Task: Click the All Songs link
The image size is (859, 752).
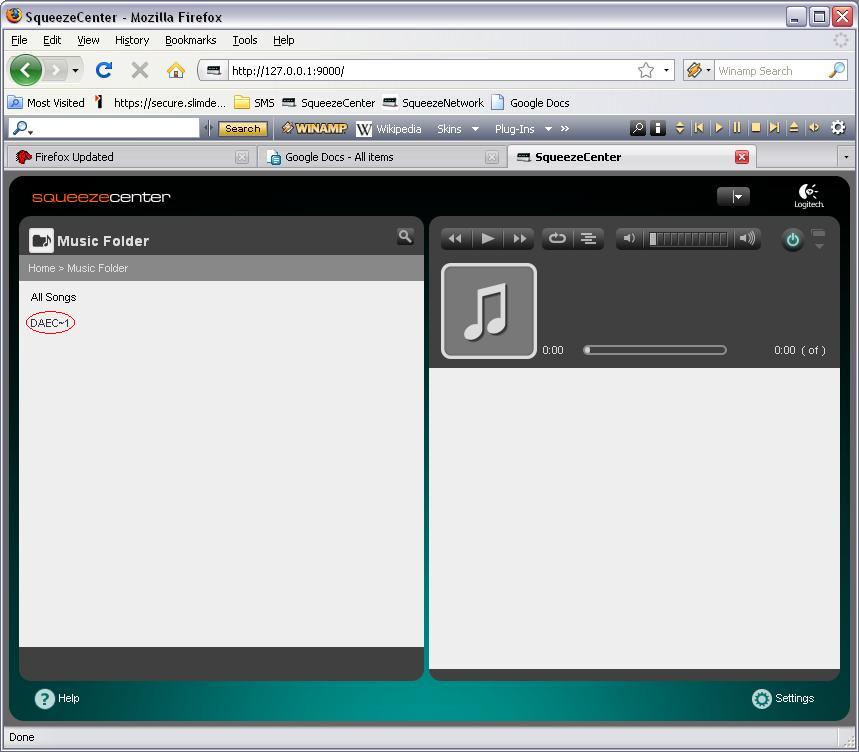Action: [53, 297]
